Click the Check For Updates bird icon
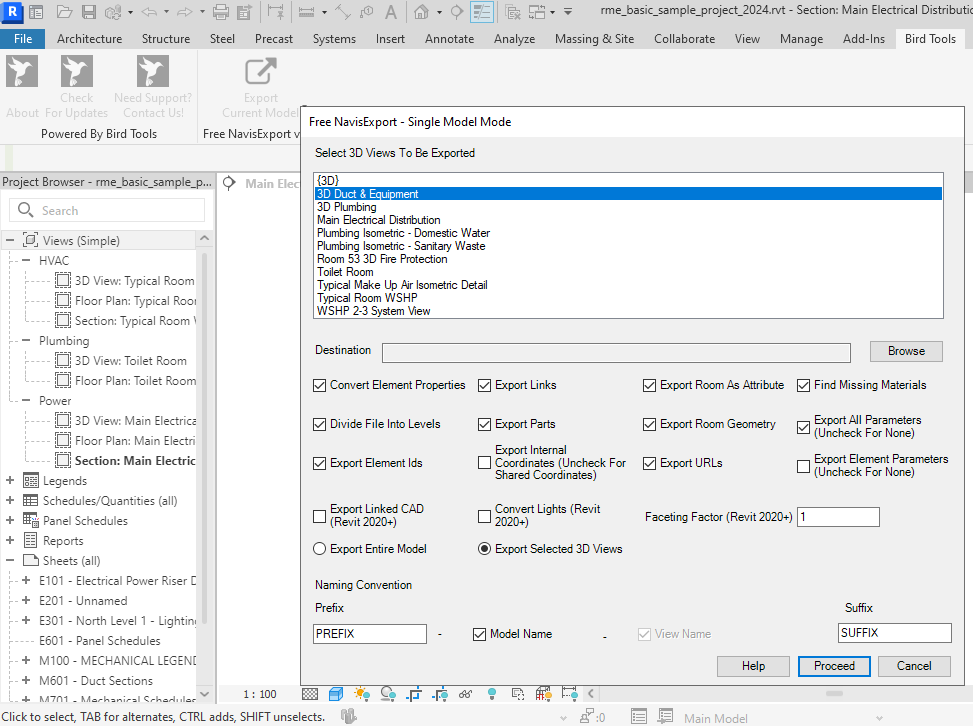This screenshot has width=973, height=726. tap(77, 72)
